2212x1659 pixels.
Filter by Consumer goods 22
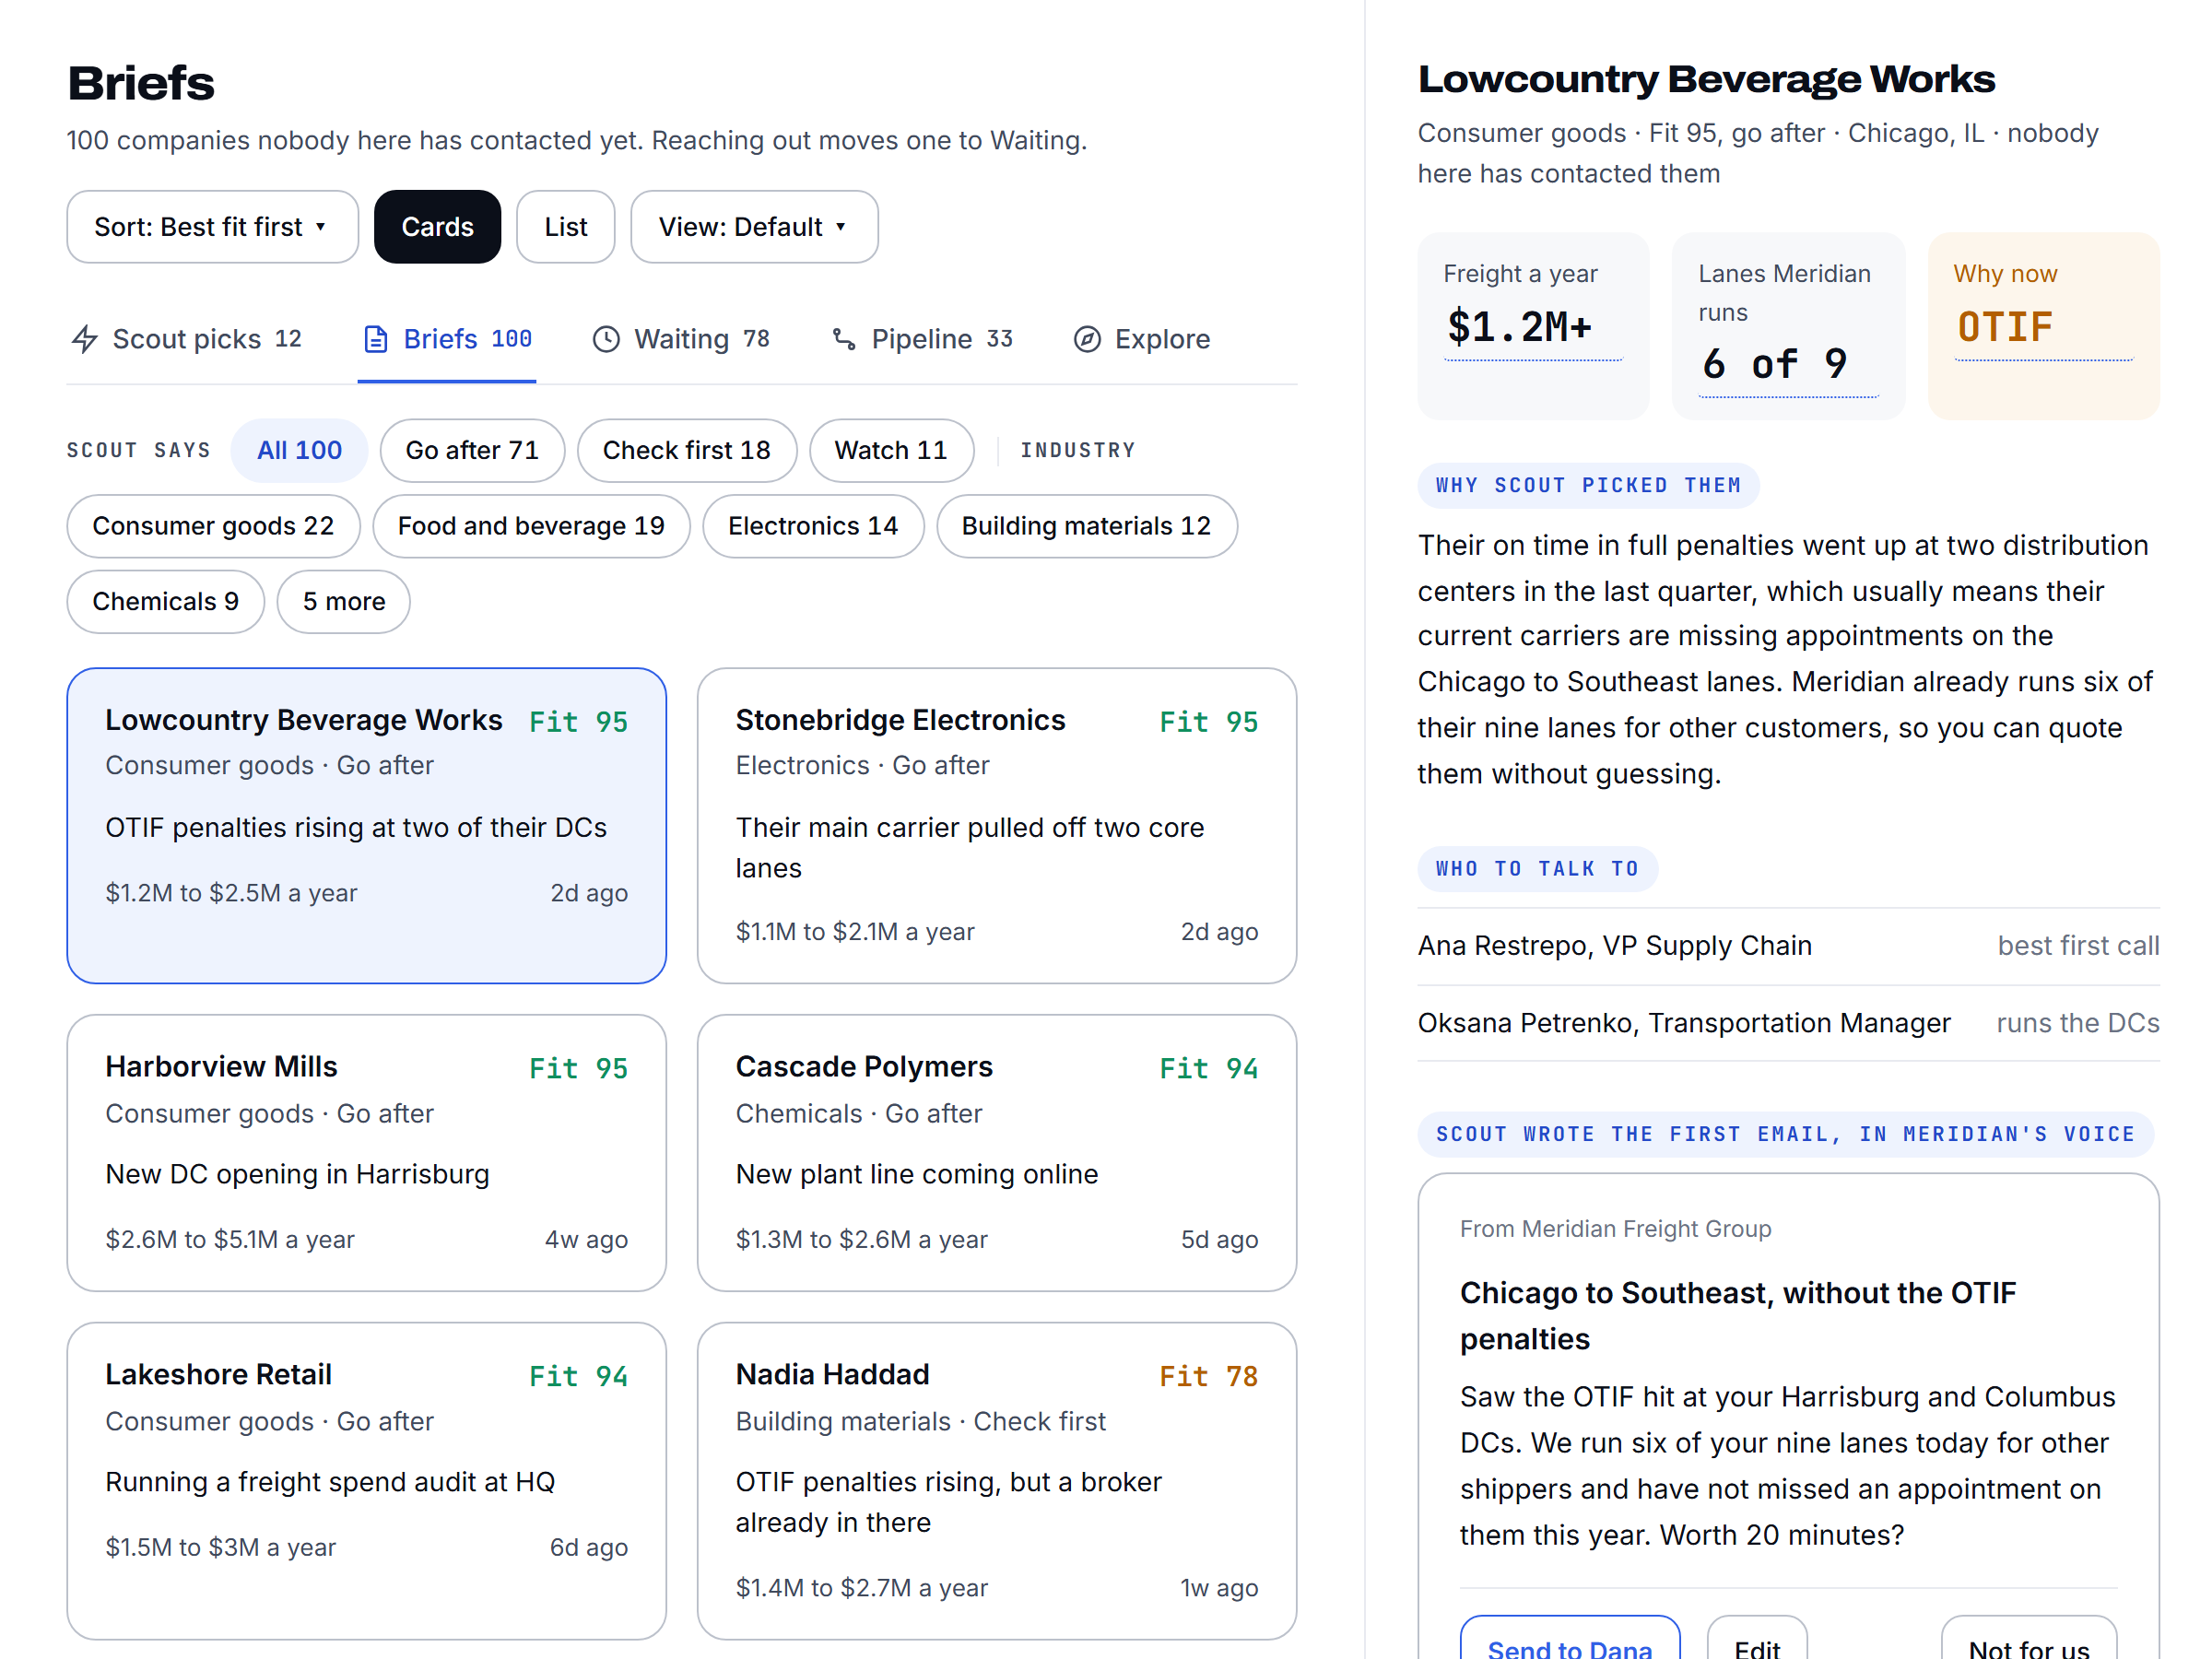[213, 526]
